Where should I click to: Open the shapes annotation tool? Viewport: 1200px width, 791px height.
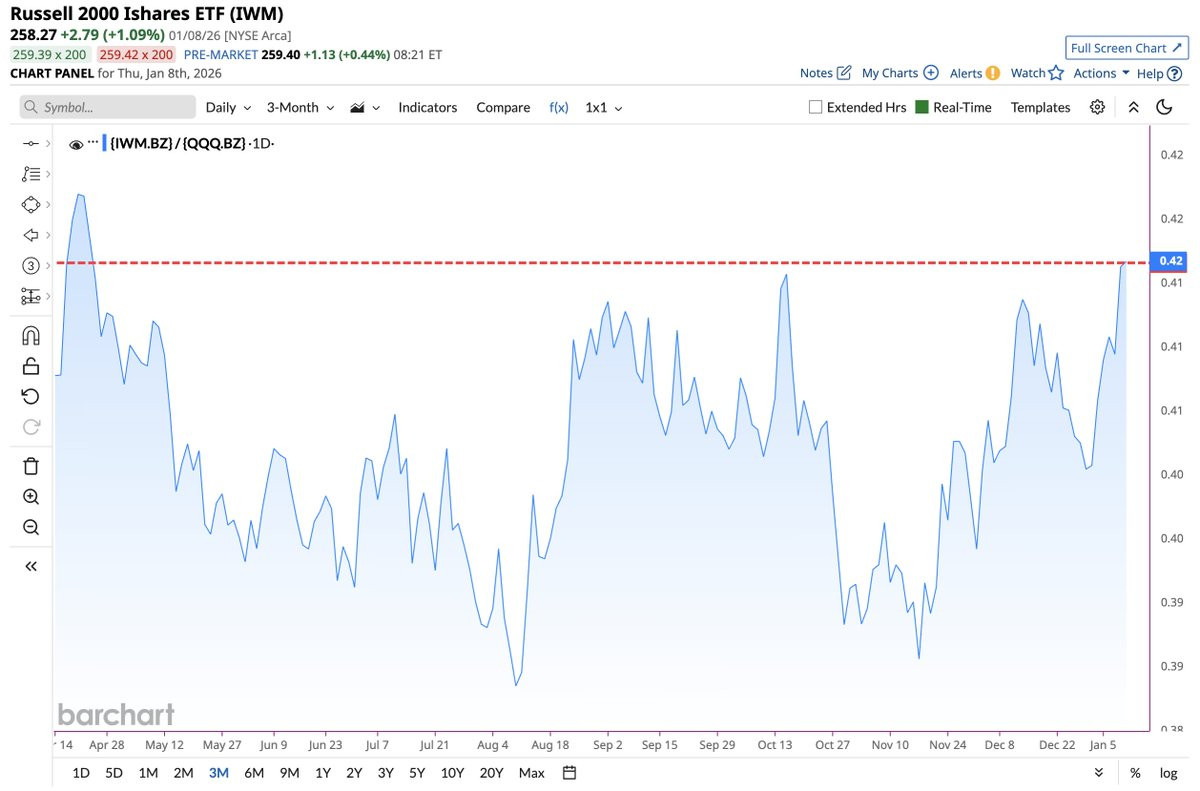coord(30,204)
